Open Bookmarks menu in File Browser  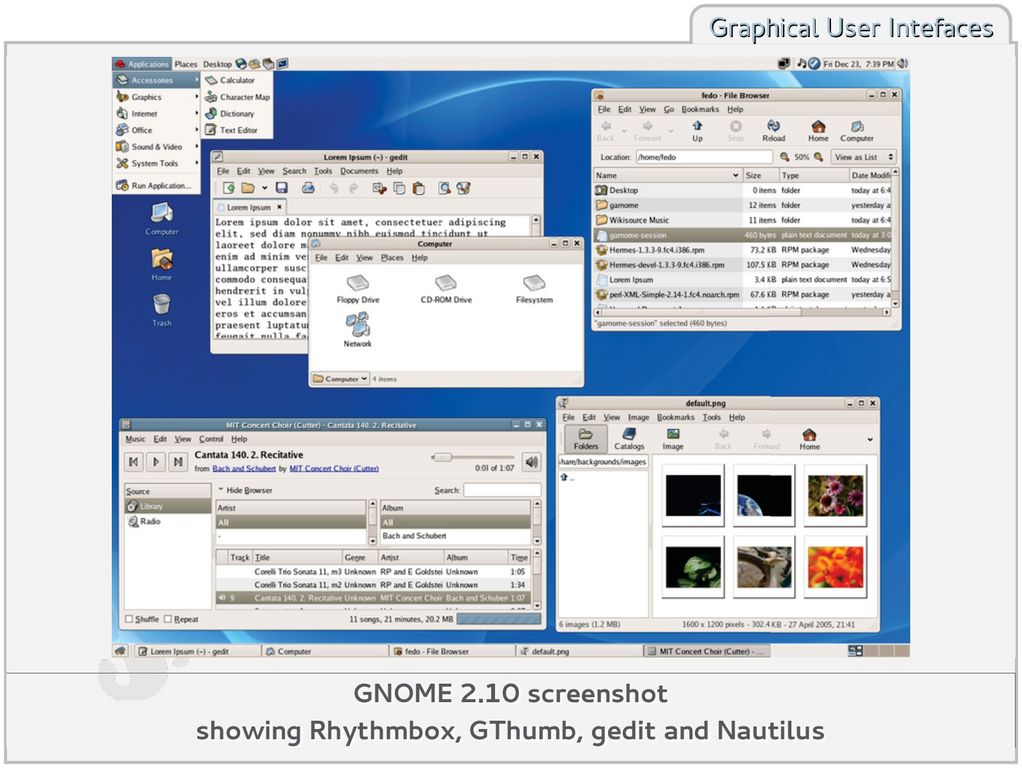700,110
